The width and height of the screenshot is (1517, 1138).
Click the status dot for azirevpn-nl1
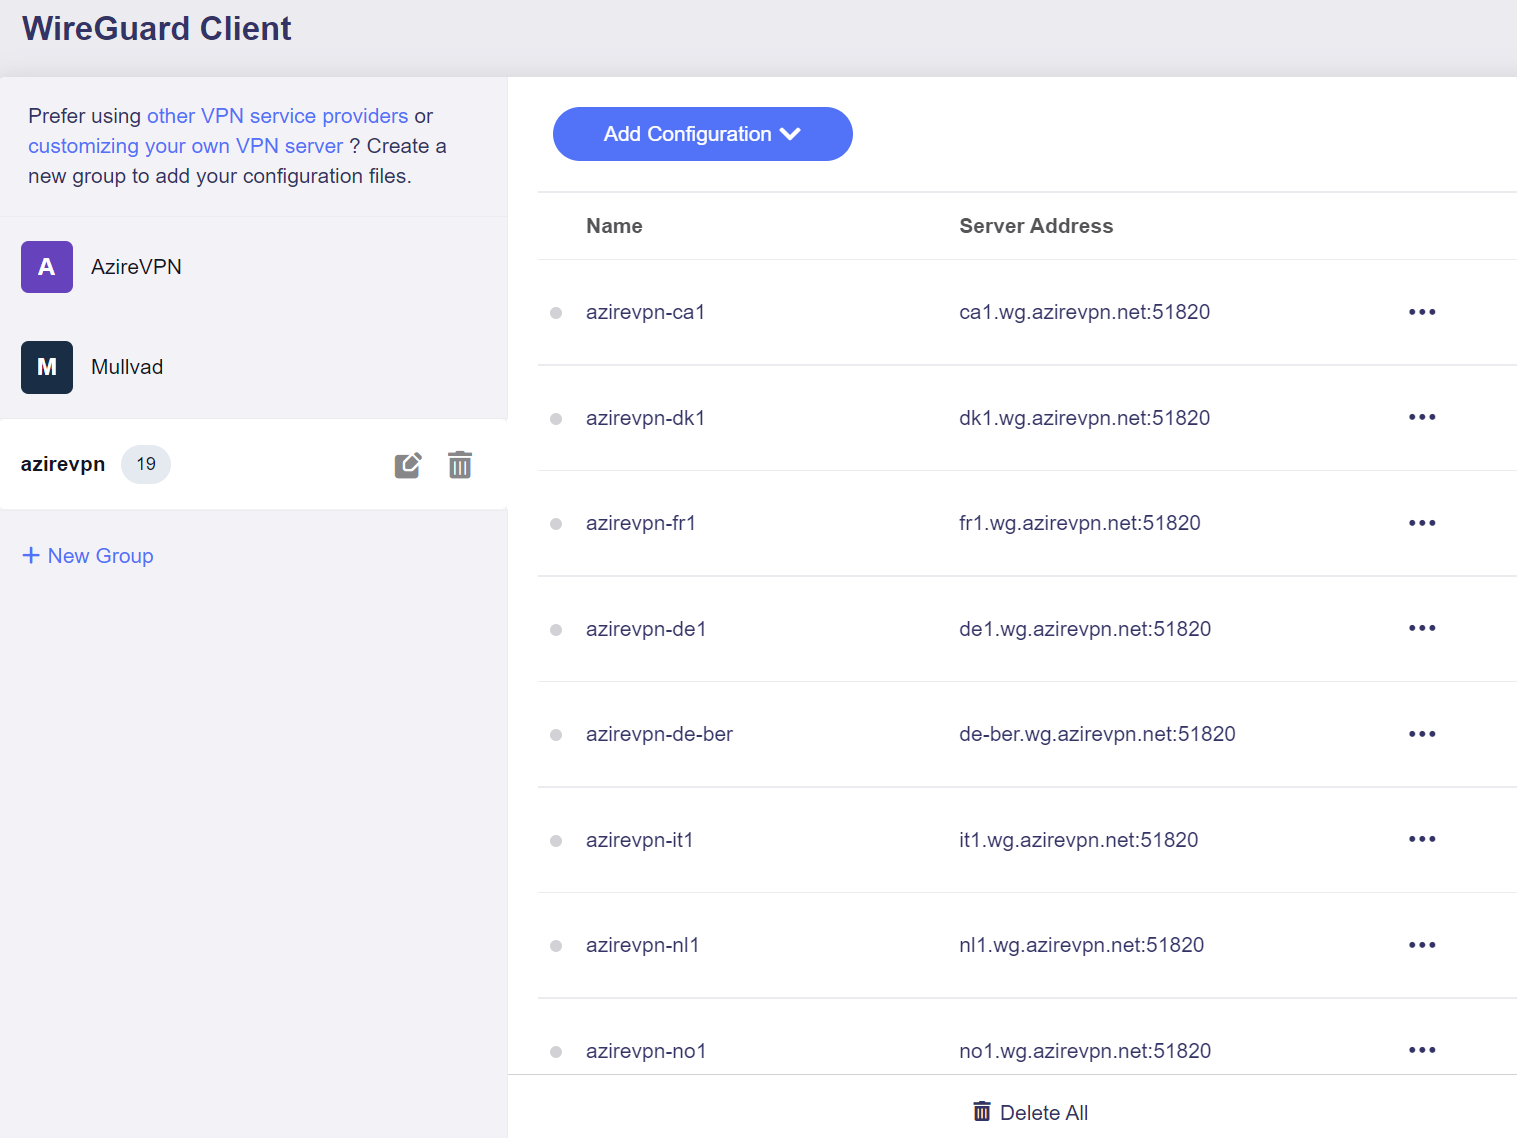(x=556, y=946)
